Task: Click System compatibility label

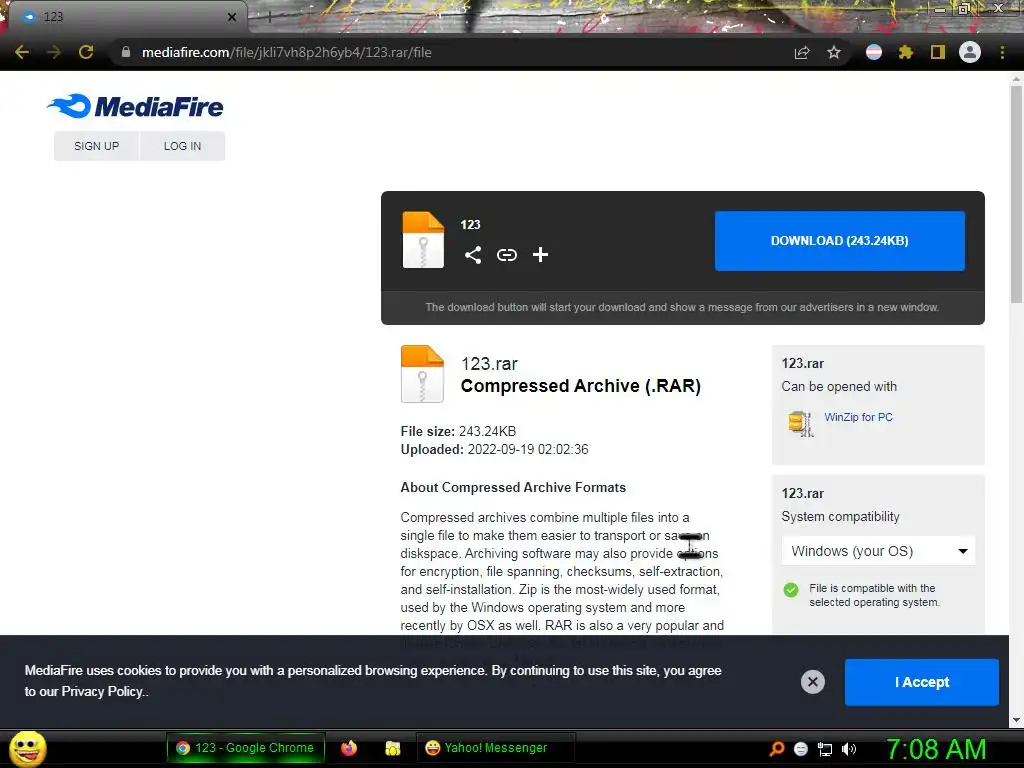Action: tap(840, 517)
